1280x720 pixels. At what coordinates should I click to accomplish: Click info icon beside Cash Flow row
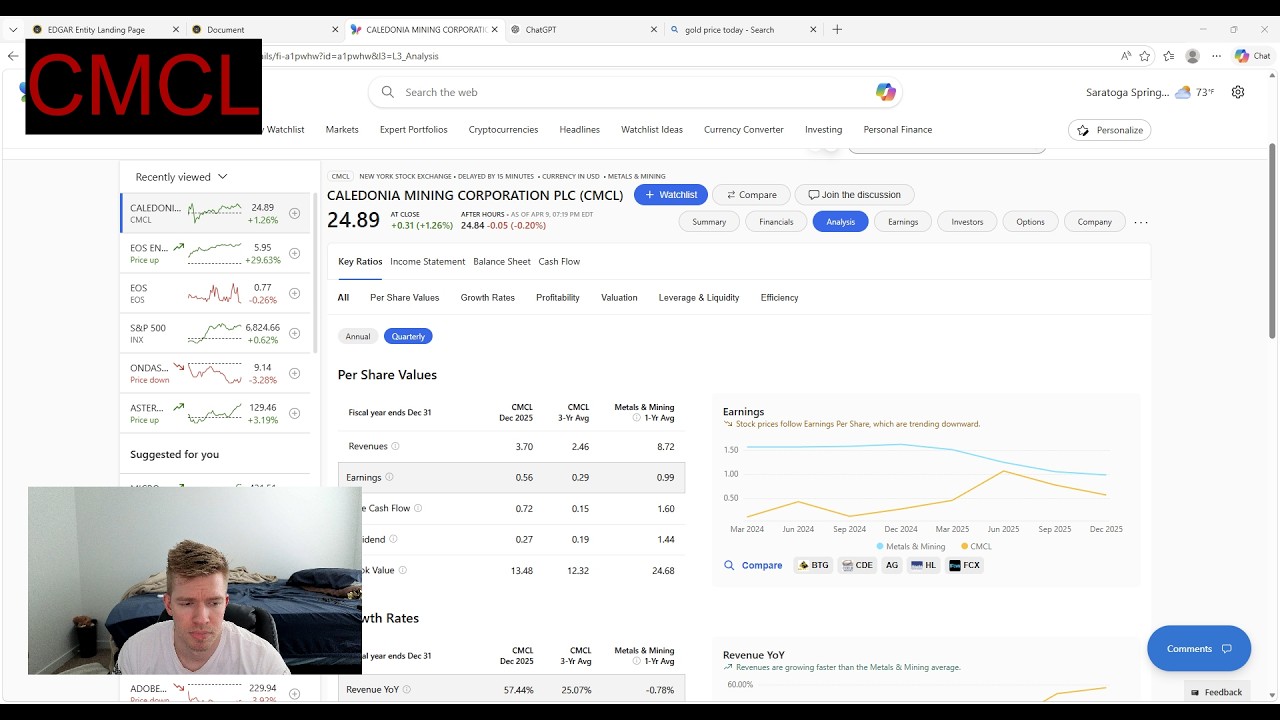click(418, 508)
